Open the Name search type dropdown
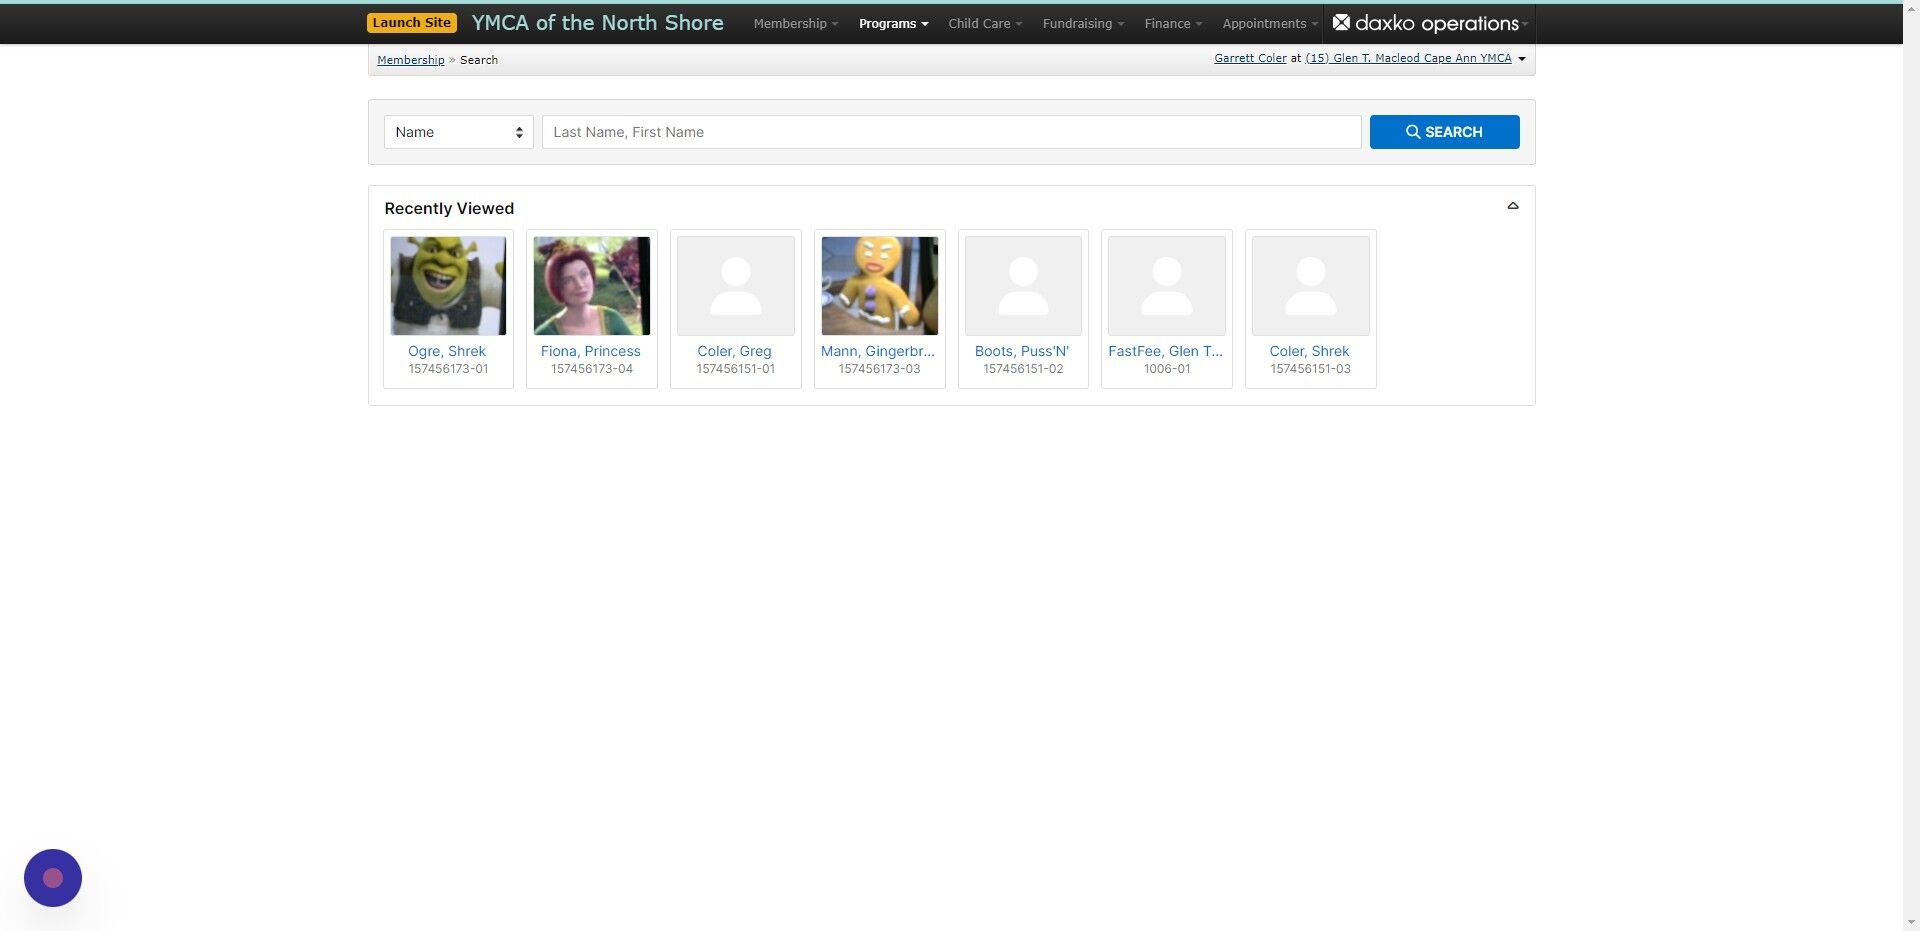 pos(458,132)
